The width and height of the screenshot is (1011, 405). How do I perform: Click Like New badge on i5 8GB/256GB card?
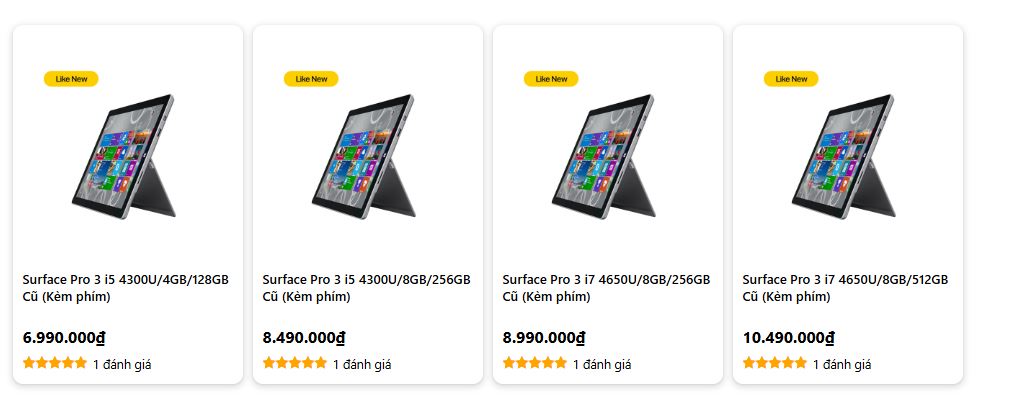[x=311, y=79]
